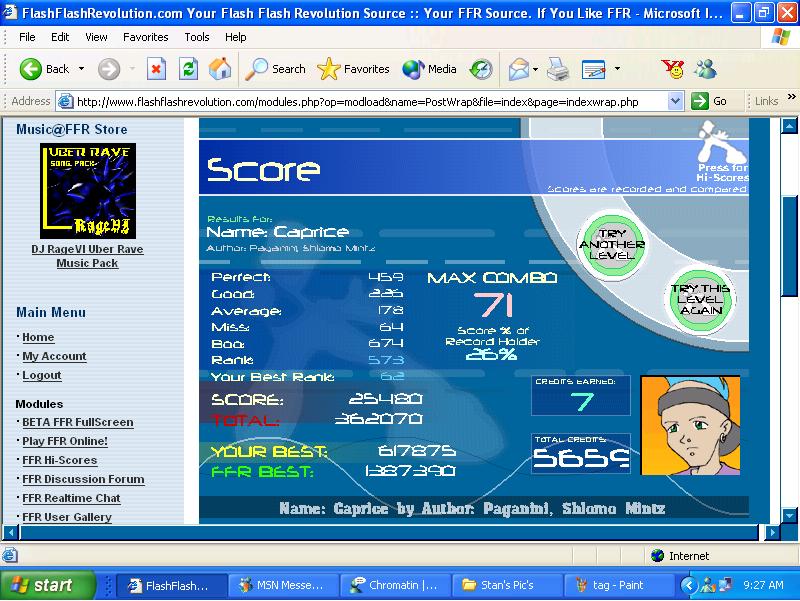This screenshot has height=601, width=800.
Task: Open the Back button history dropdown
Action: pos(82,68)
